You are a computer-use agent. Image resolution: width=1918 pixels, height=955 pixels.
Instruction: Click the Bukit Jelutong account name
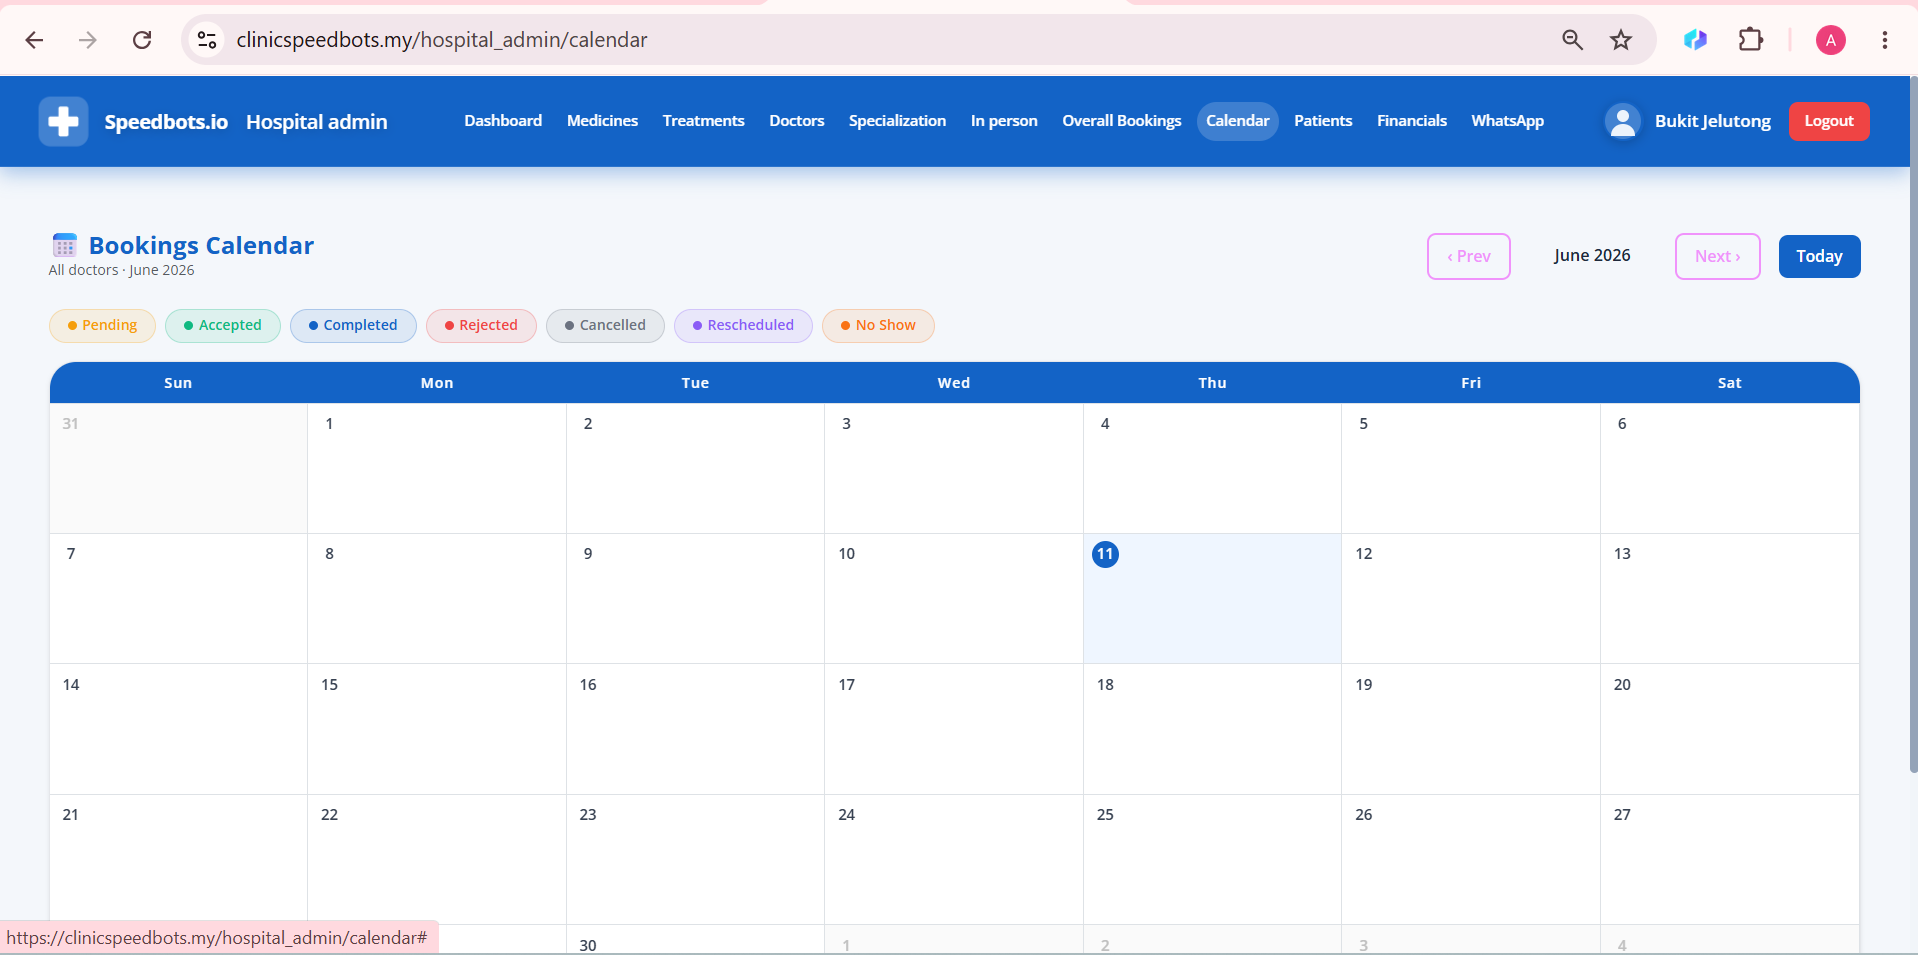pyautogui.click(x=1712, y=121)
